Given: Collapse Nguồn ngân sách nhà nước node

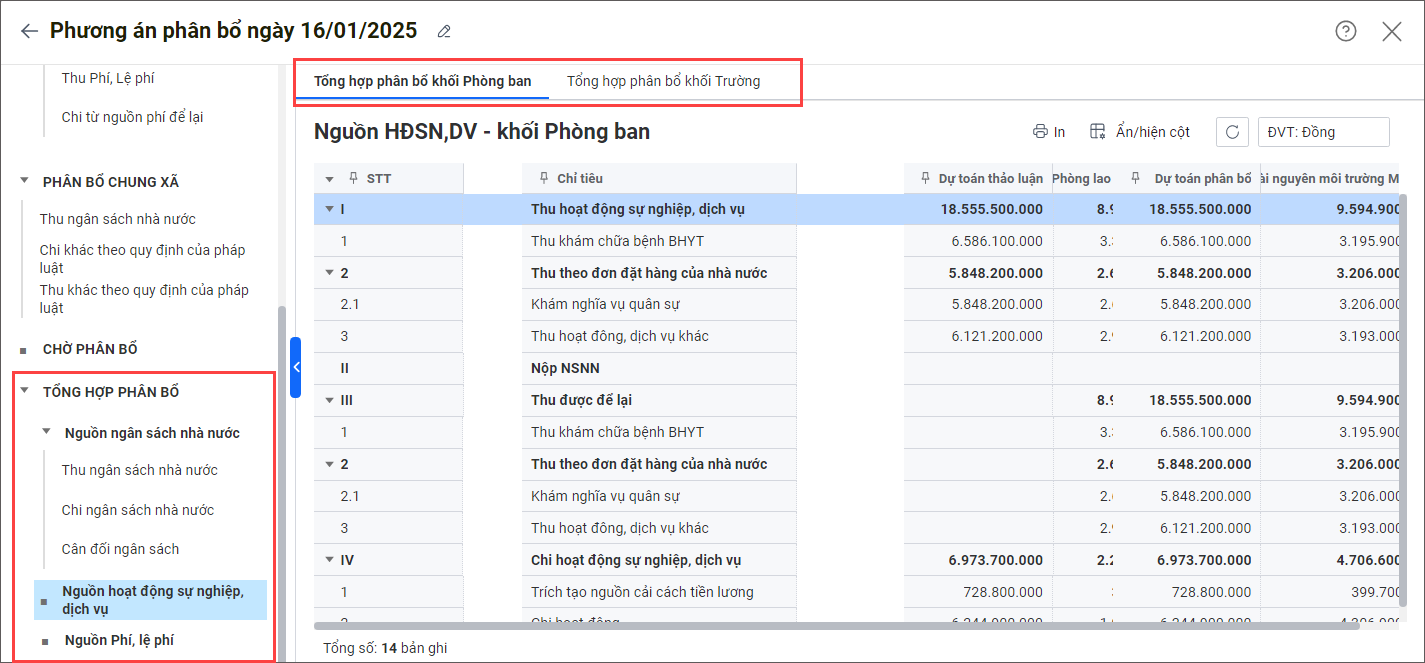Looking at the screenshot, I should pos(46,433).
